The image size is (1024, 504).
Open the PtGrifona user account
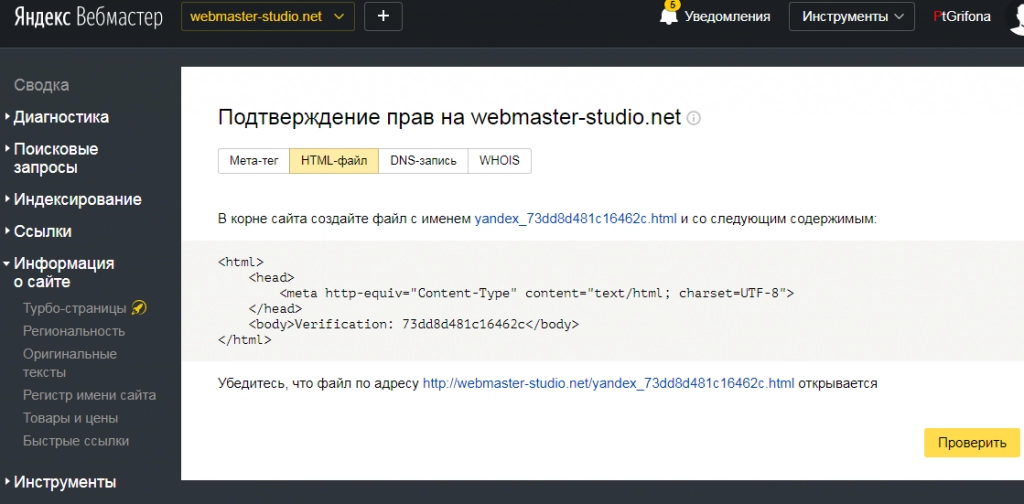pyautogui.click(x=962, y=17)
